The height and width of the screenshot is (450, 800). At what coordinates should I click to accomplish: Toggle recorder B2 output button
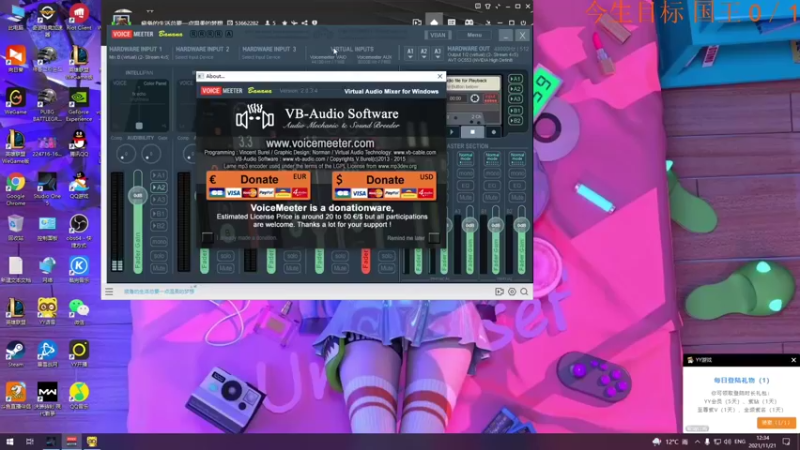(515, 120)
